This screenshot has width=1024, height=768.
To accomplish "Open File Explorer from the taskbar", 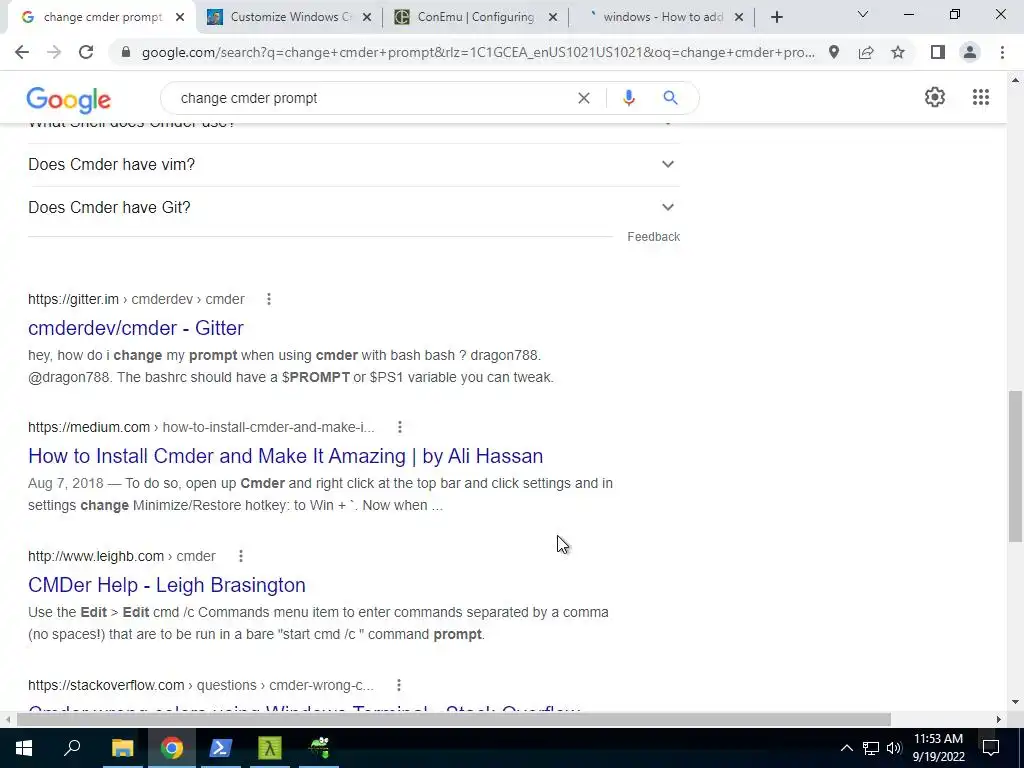I will coord(122,748).
